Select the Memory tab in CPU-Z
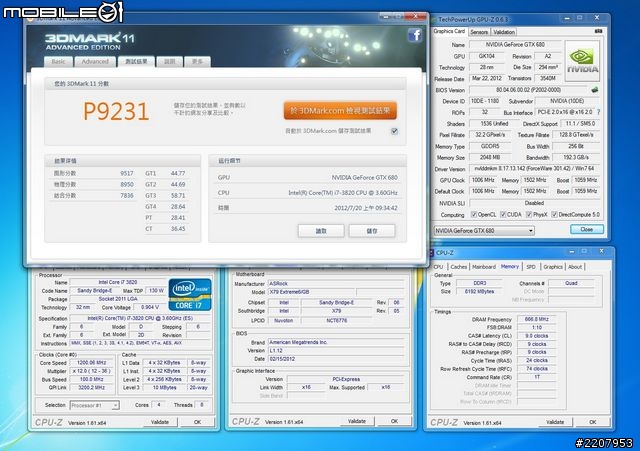Viewport: 640px width, 451px height. point(509,267)
